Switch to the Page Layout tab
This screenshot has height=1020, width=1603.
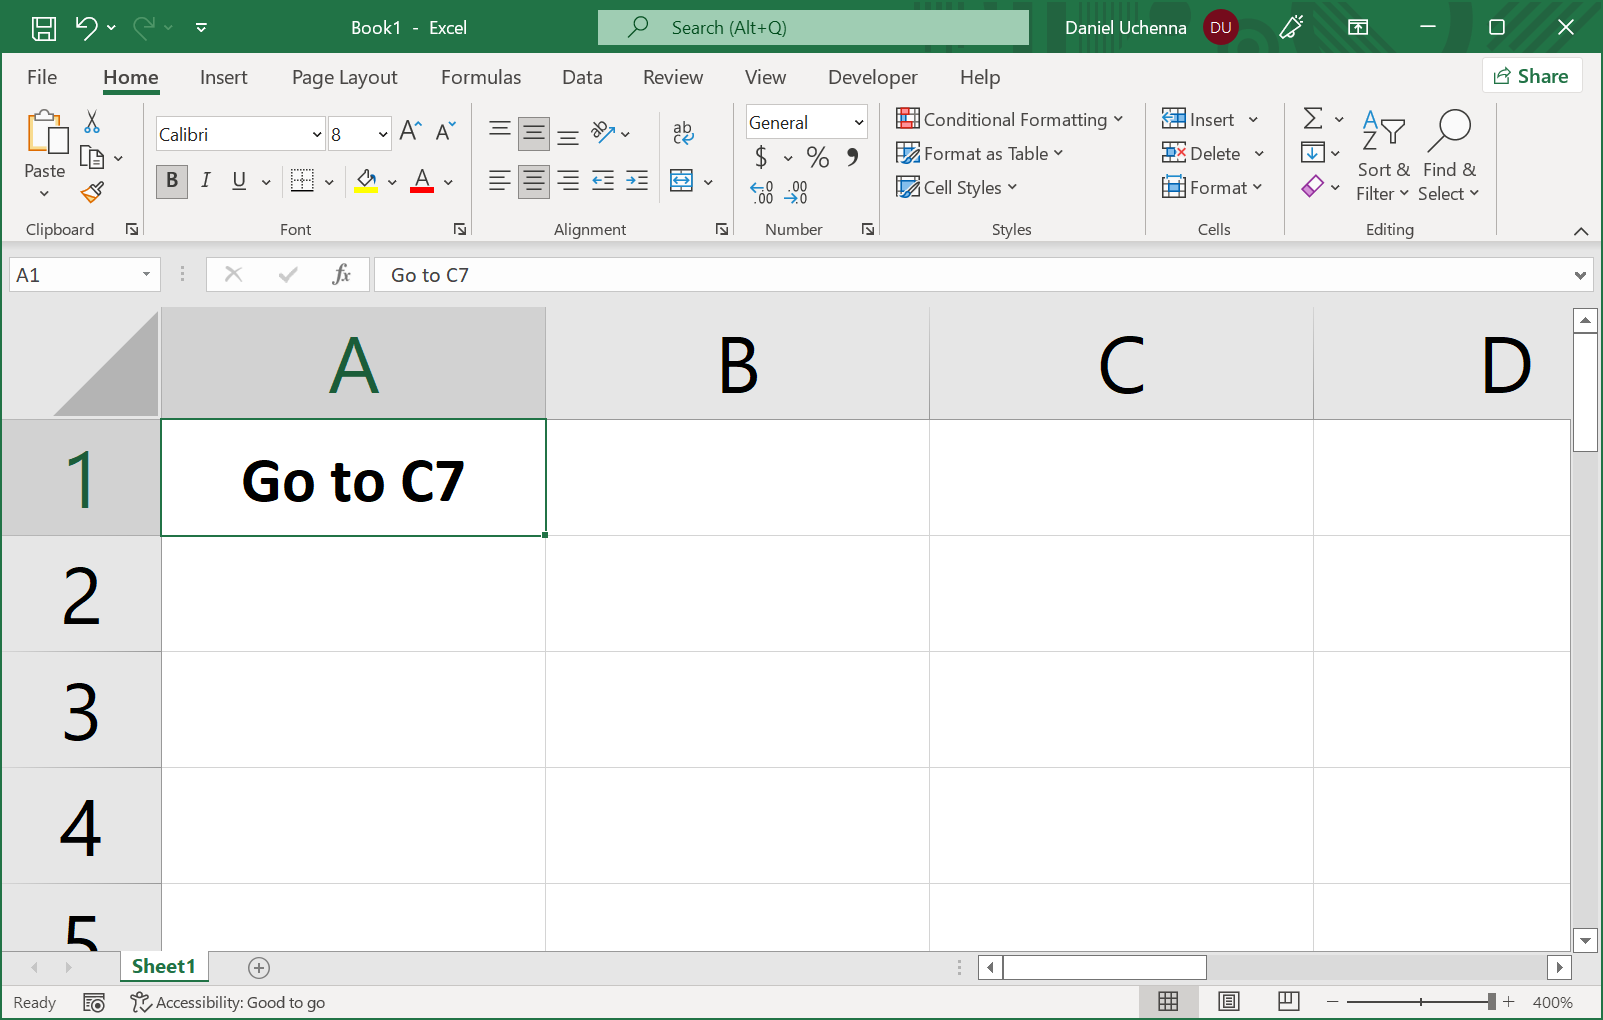tap(344, 77)
